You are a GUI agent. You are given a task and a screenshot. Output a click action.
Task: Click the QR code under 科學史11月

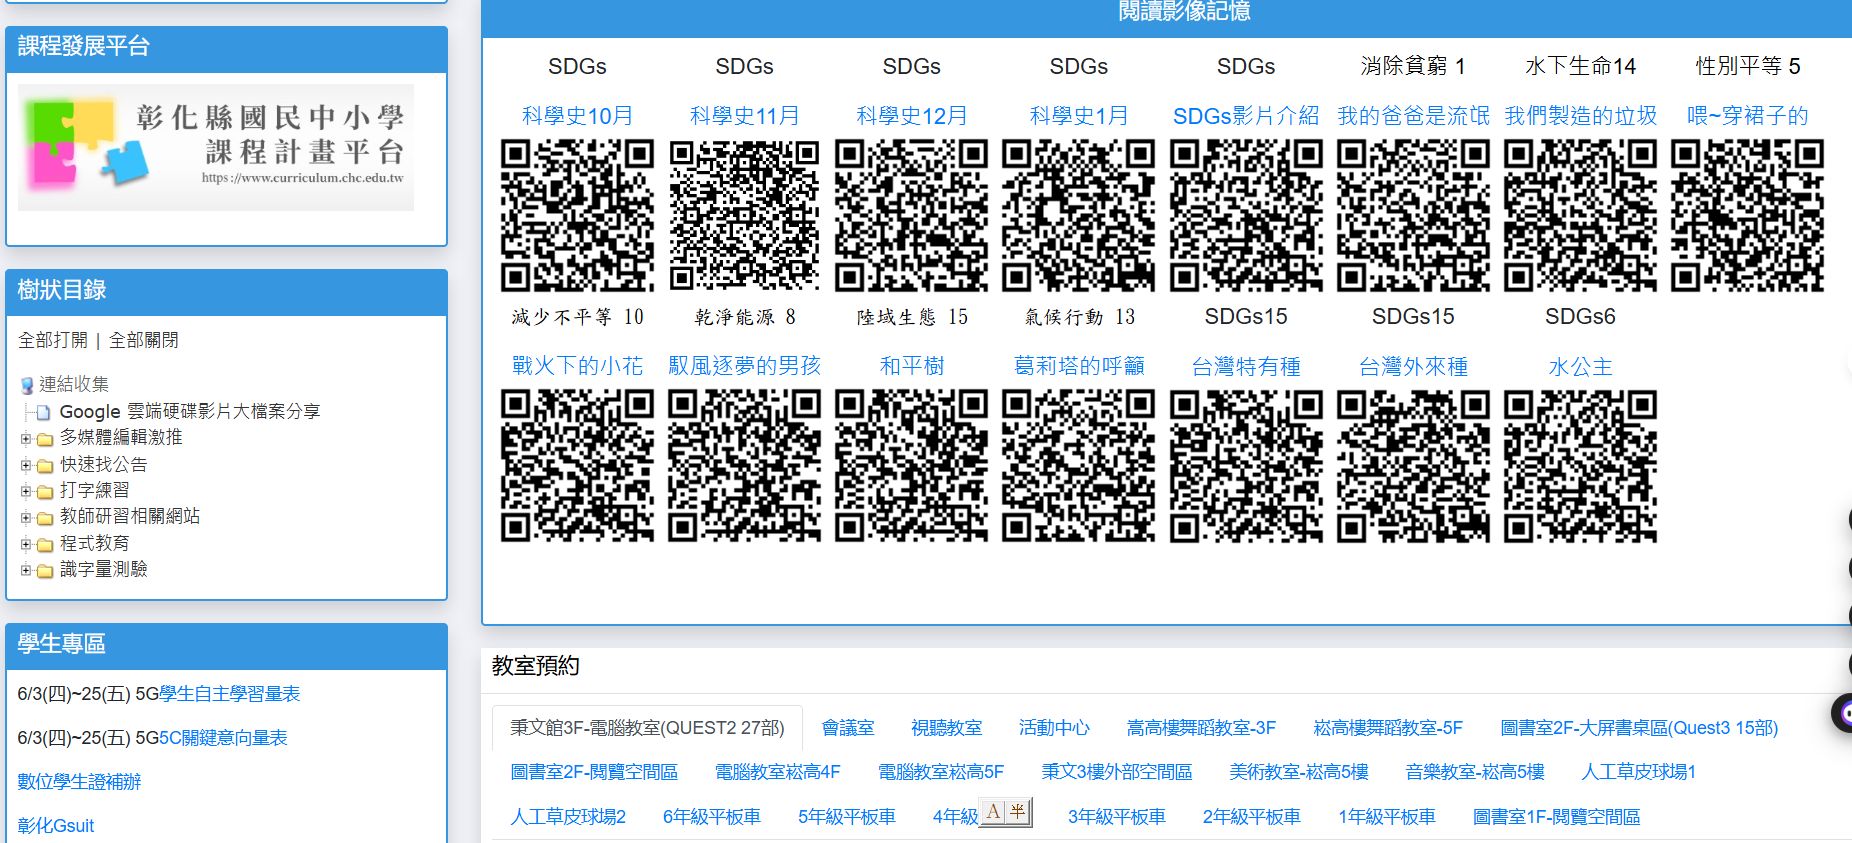744,215
